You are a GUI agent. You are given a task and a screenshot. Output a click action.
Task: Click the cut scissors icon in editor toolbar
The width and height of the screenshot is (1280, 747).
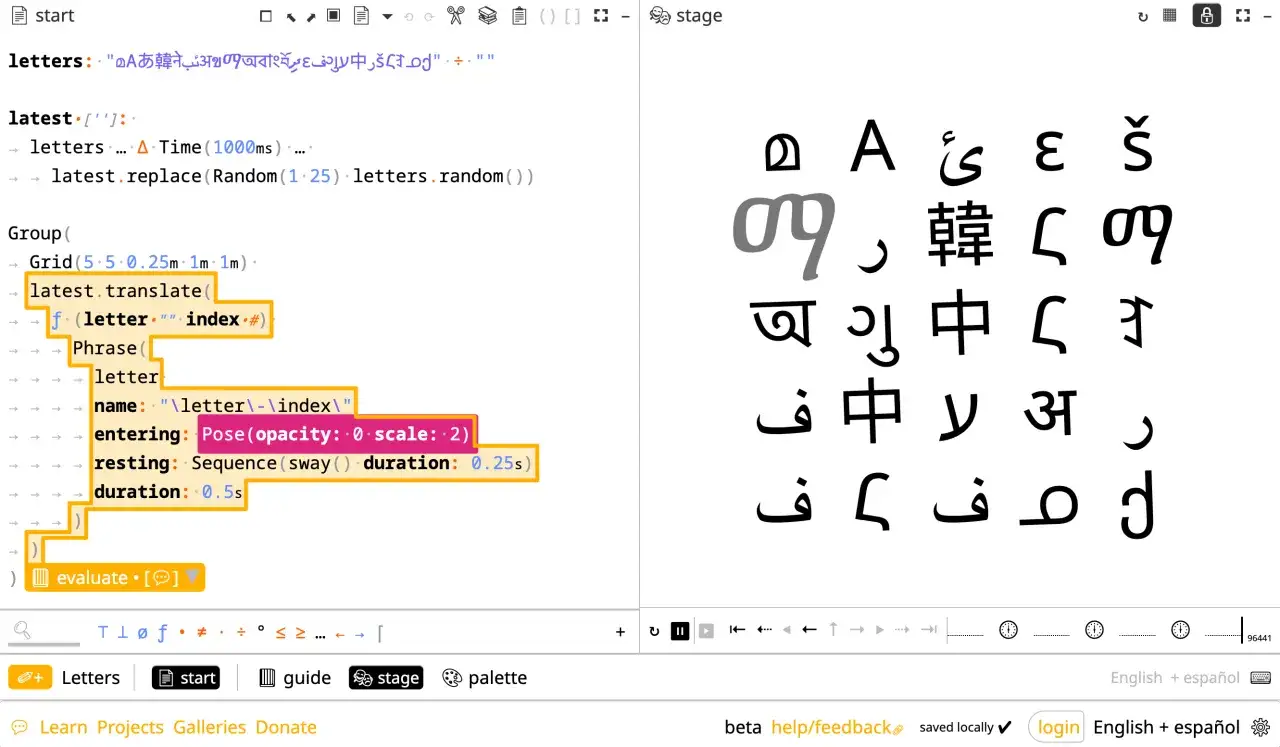pos(456,16)
